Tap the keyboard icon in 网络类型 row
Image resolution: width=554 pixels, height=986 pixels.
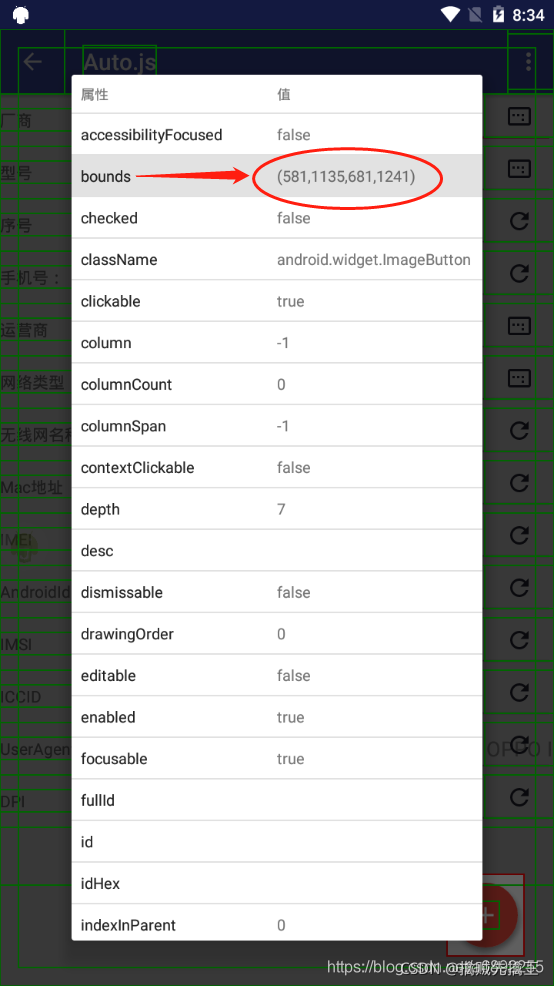[519, 378]
